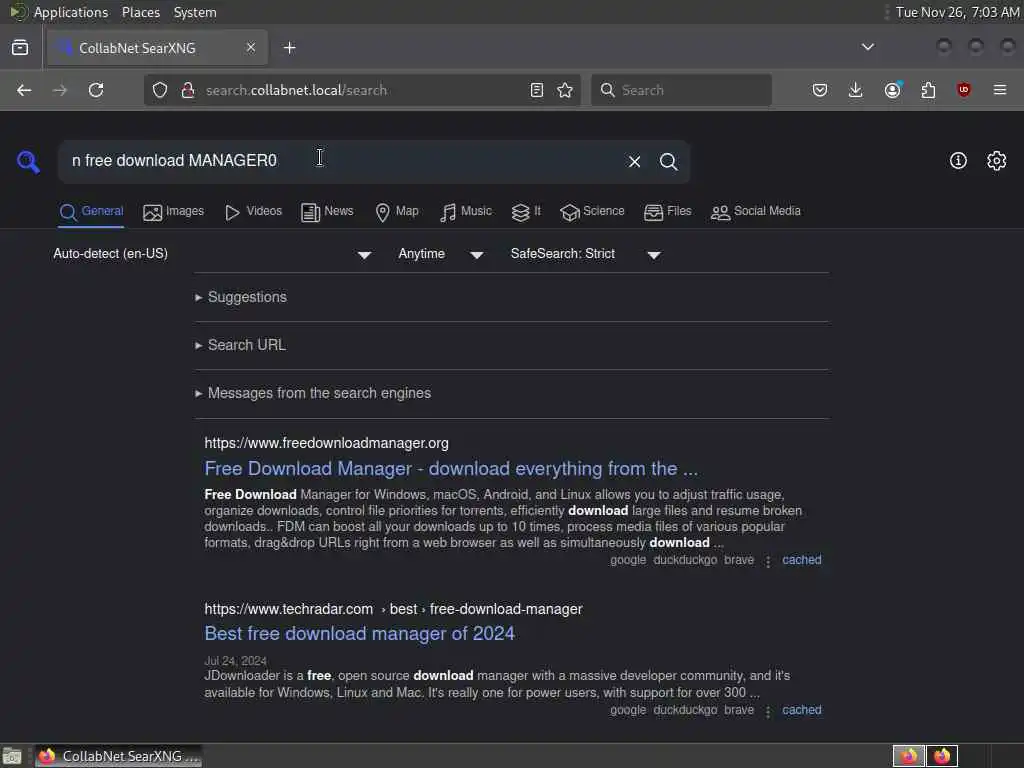Open the Applications menu
The height and width of the screenshot is (768, 1024).
pos(71,12)
